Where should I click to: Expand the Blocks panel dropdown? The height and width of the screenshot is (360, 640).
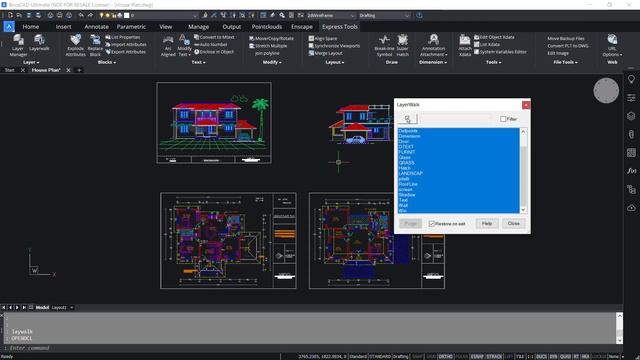[107, 62]
